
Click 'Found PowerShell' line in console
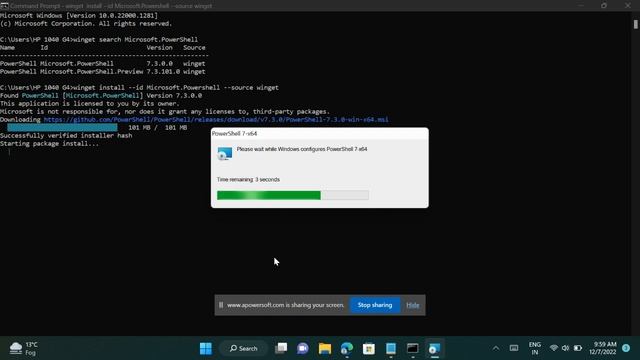[101, 96]
